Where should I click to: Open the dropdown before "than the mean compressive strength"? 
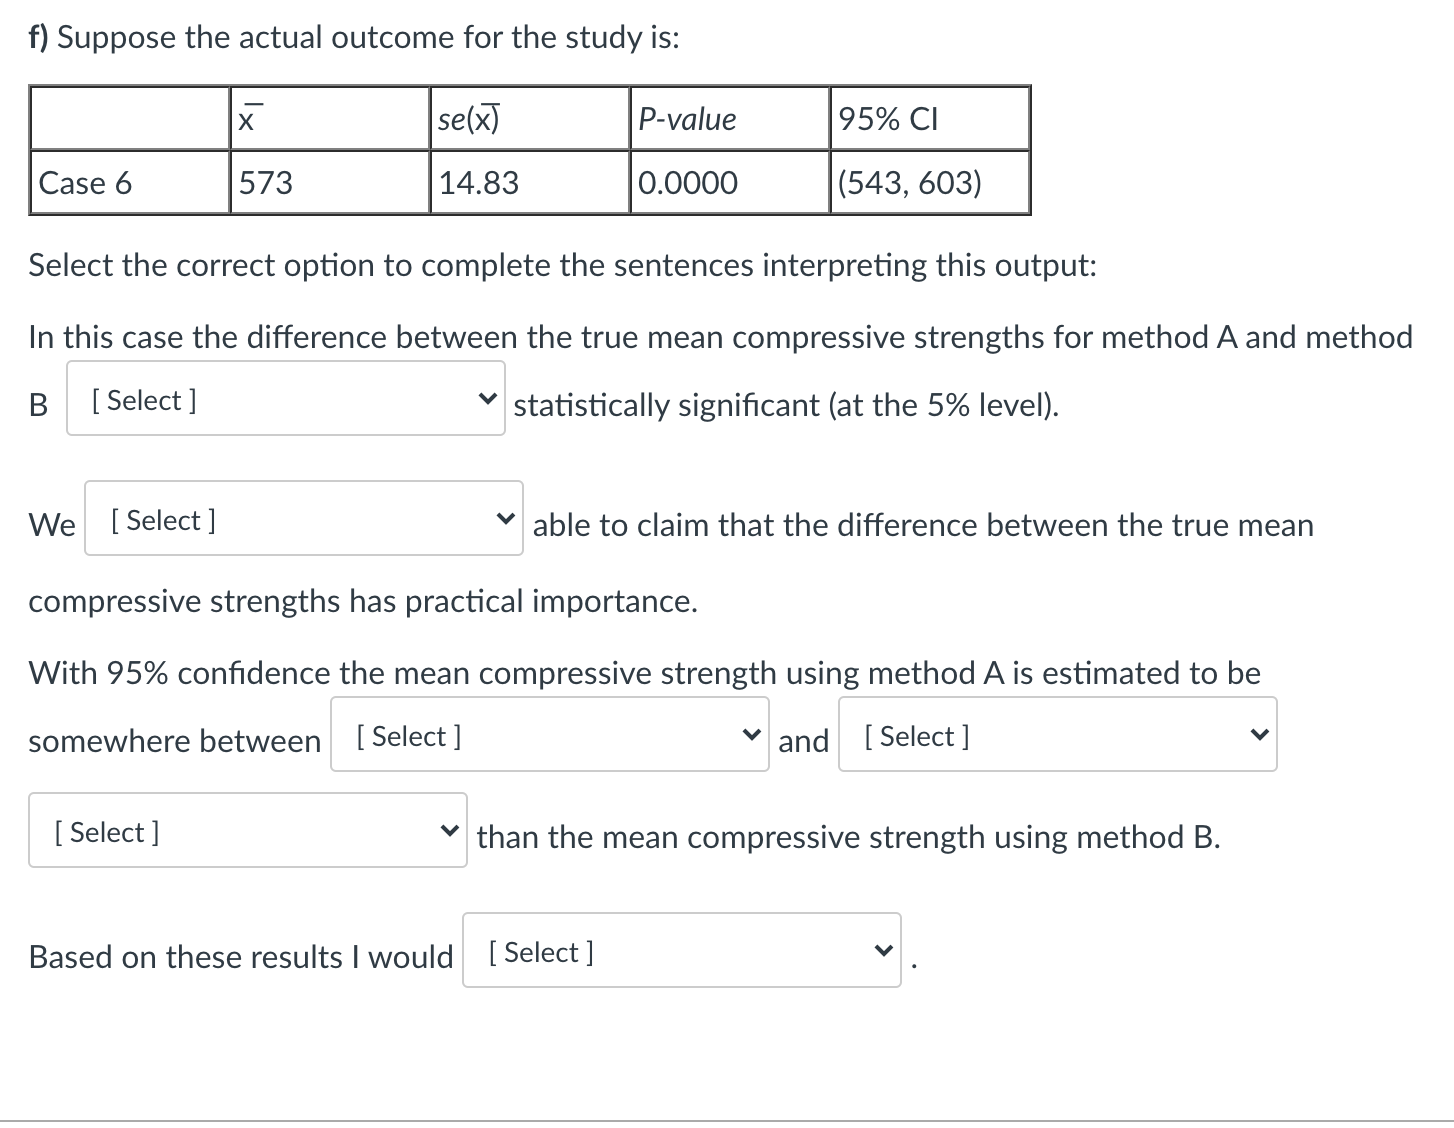[x=246, y=830]
